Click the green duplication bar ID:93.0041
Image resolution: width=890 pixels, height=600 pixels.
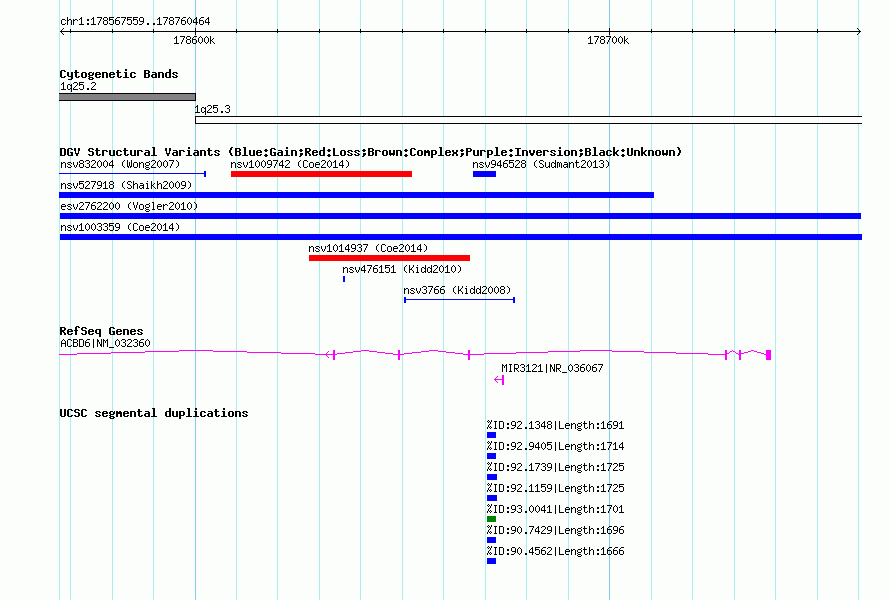point(492,519)
